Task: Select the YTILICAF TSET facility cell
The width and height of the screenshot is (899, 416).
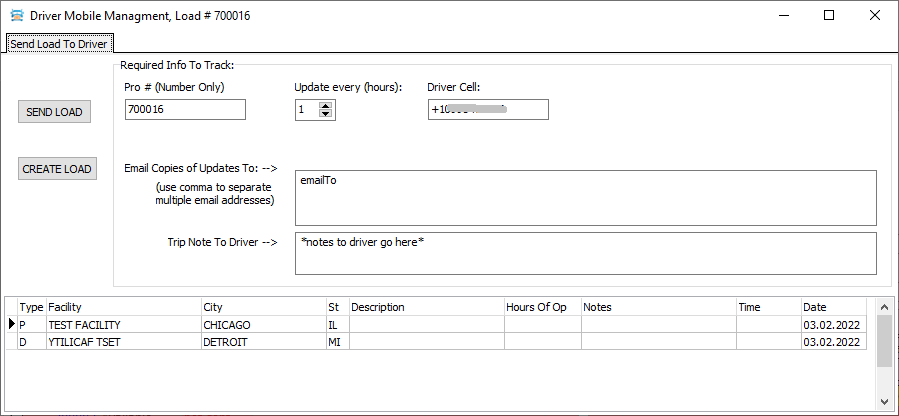Action: tap(123, 342)
